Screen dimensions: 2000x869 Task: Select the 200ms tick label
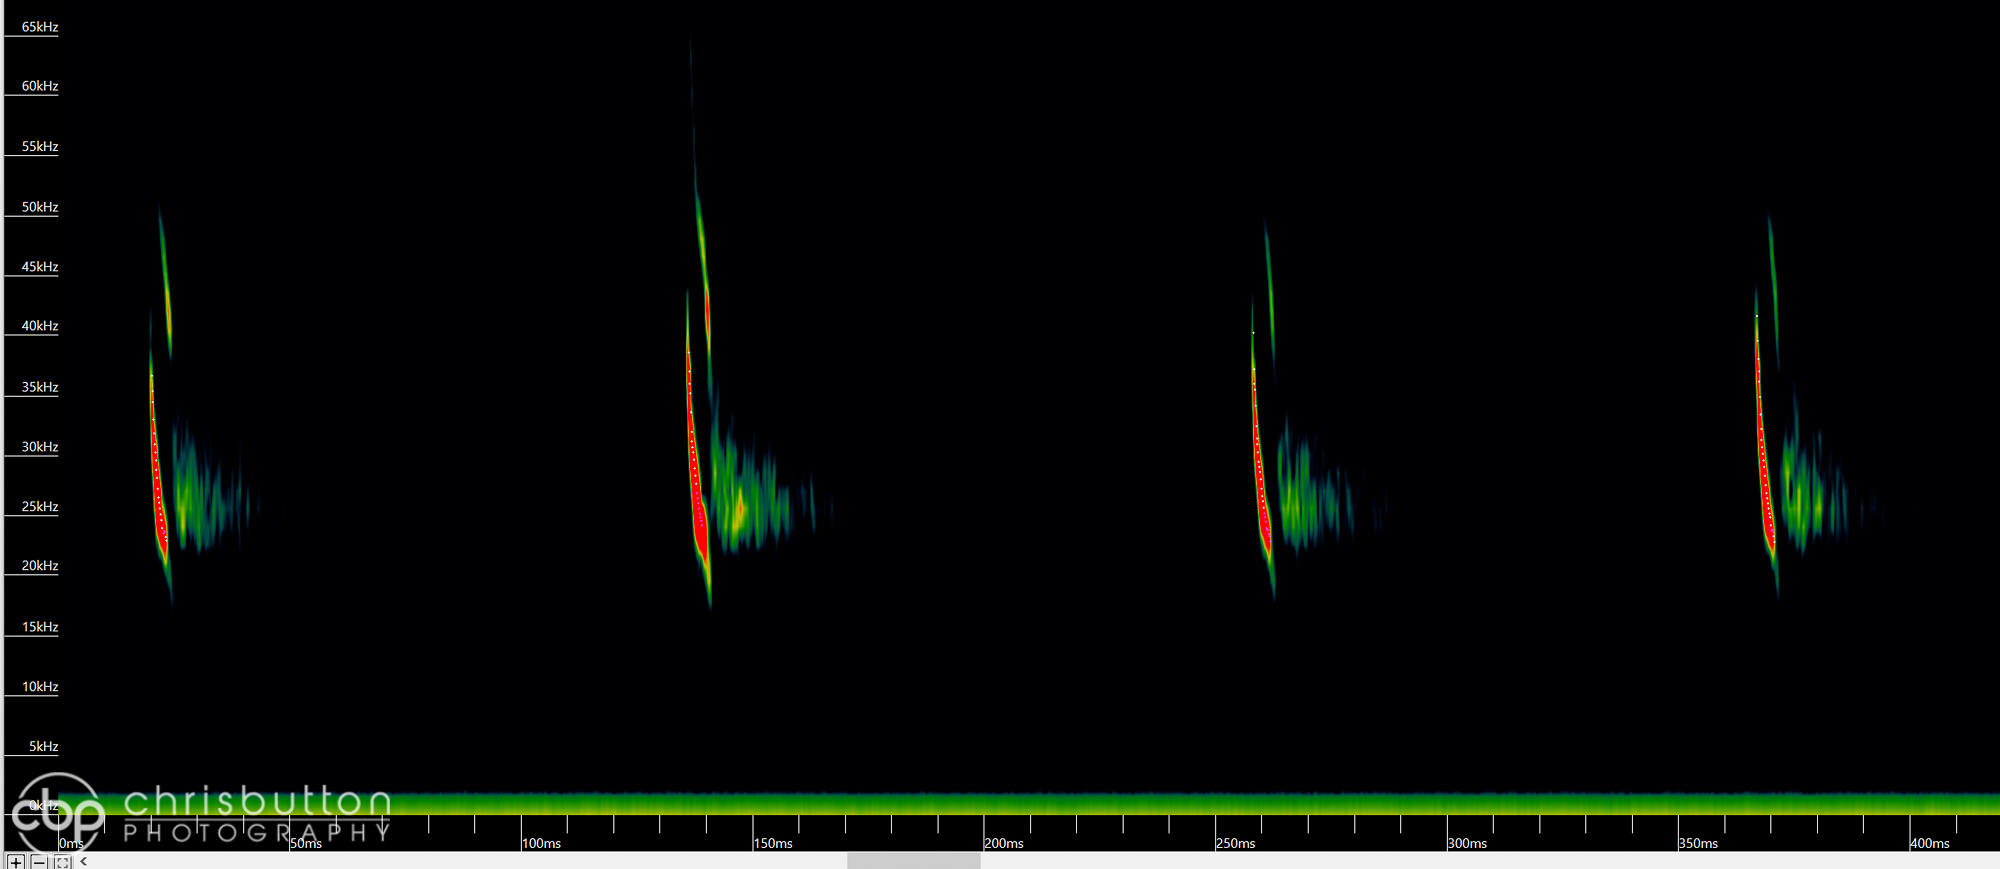click(1004, 843)
